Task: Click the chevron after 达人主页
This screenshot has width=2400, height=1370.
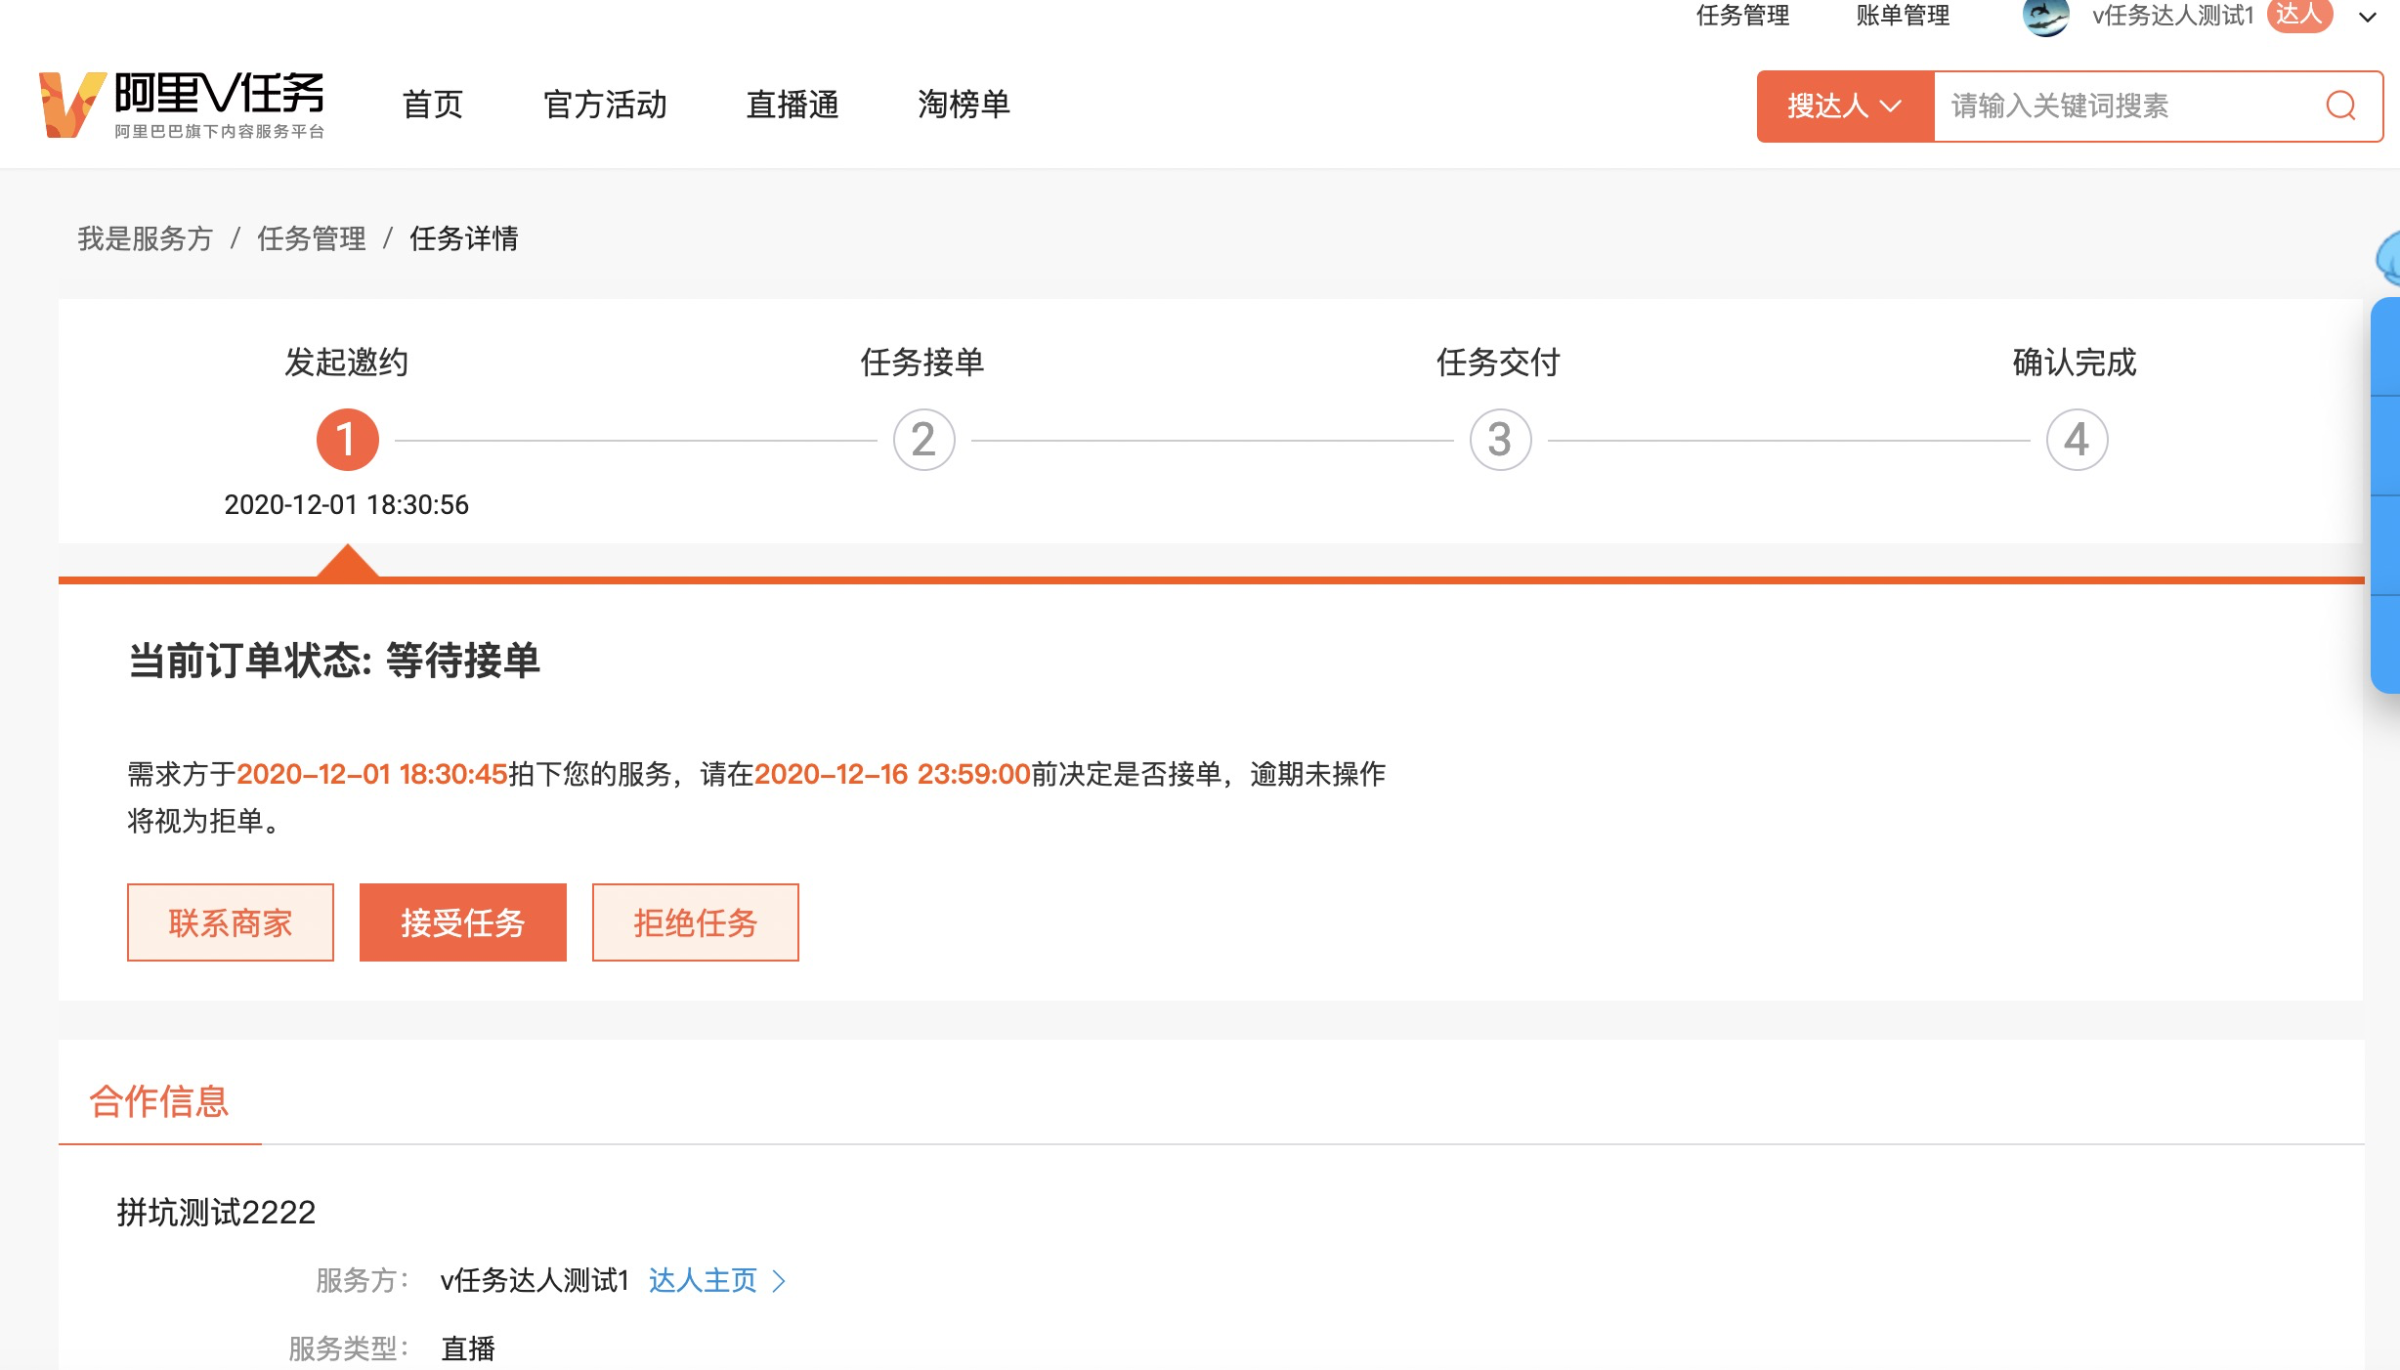Action: [x=779, y=1281]
